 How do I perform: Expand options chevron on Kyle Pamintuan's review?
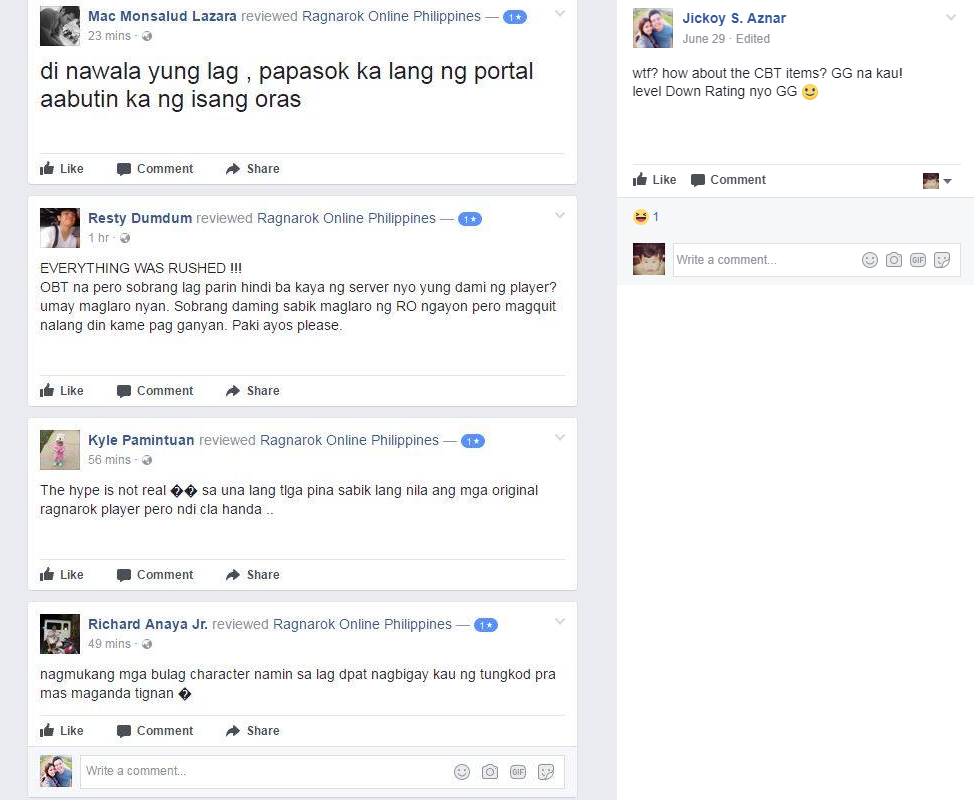[560, 437]
